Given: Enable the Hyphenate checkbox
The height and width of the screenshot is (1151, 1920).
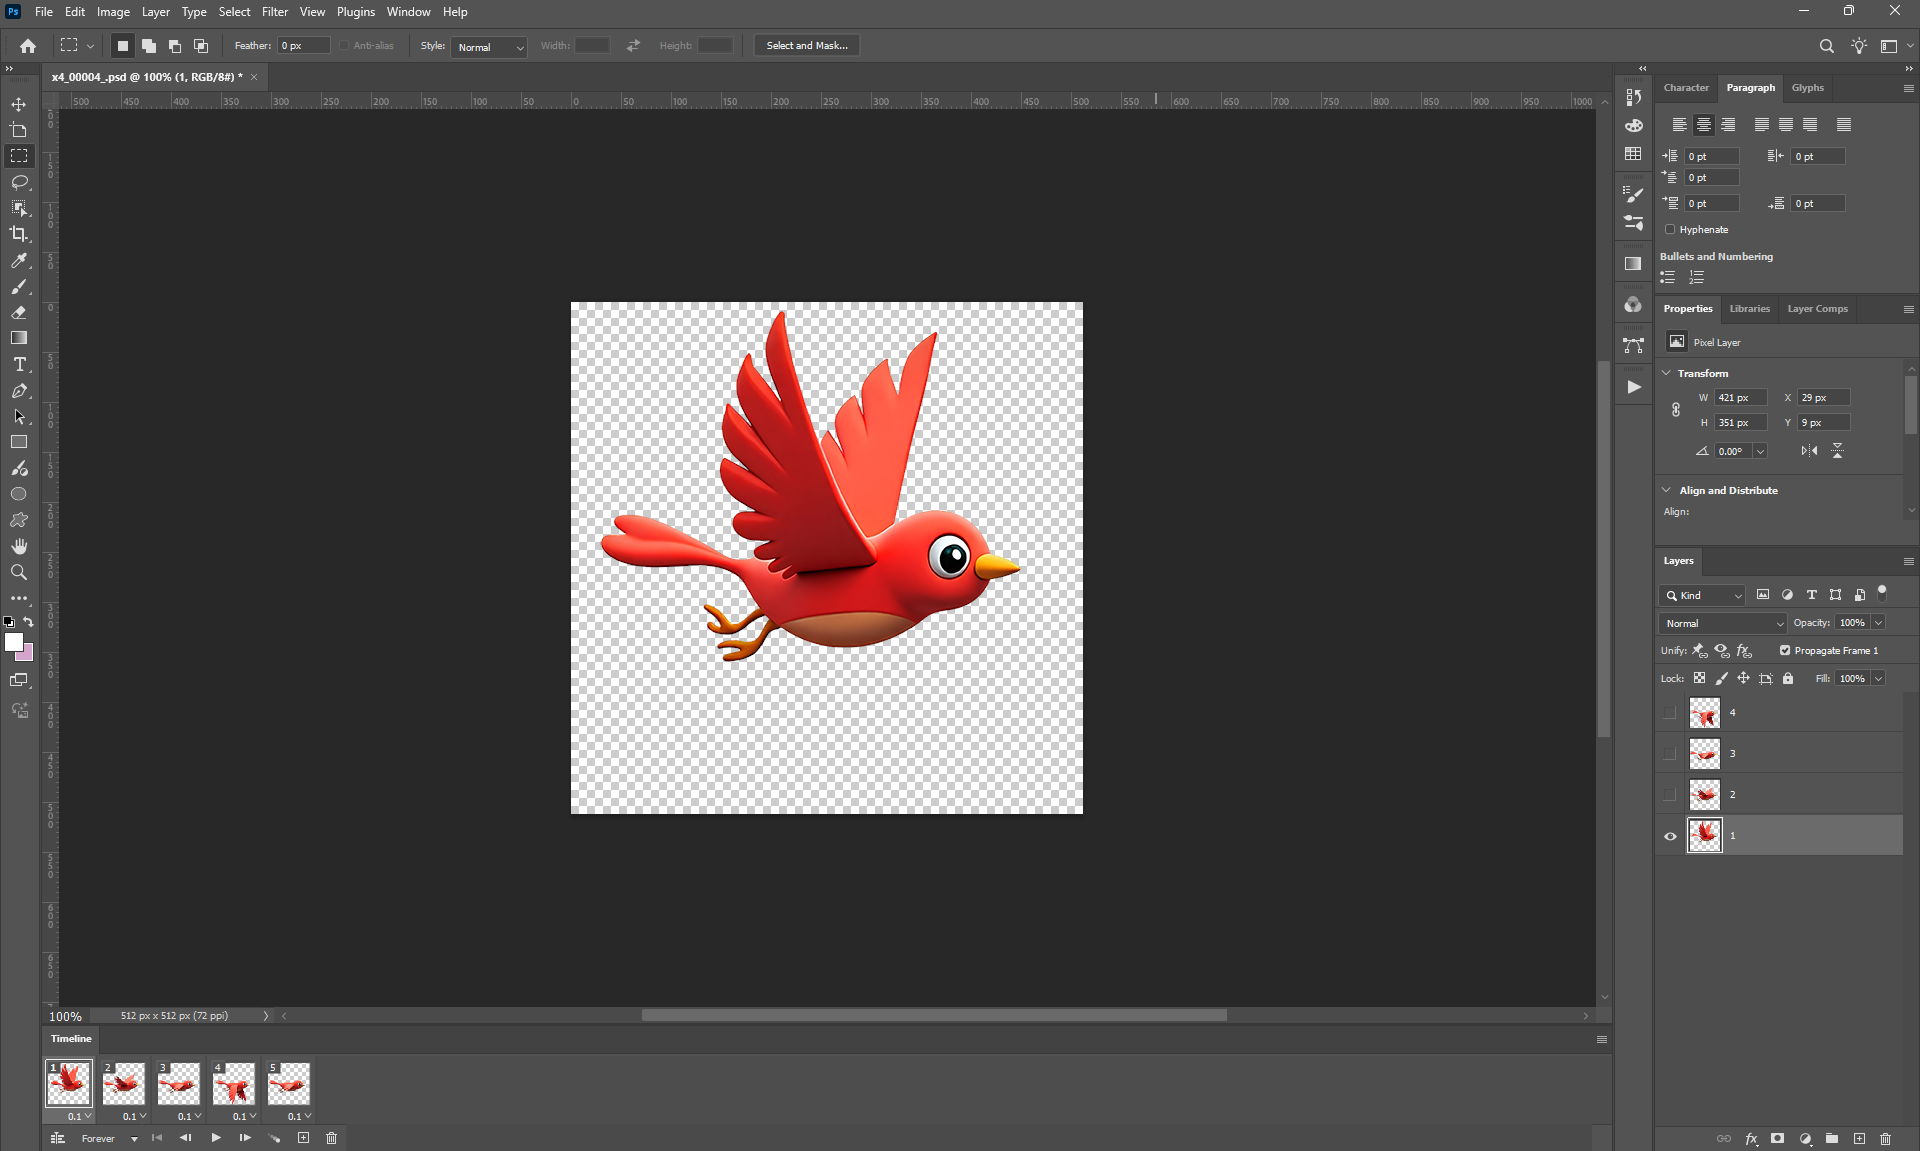Looking at the screenshot, I should click(x=1670, y=230).
